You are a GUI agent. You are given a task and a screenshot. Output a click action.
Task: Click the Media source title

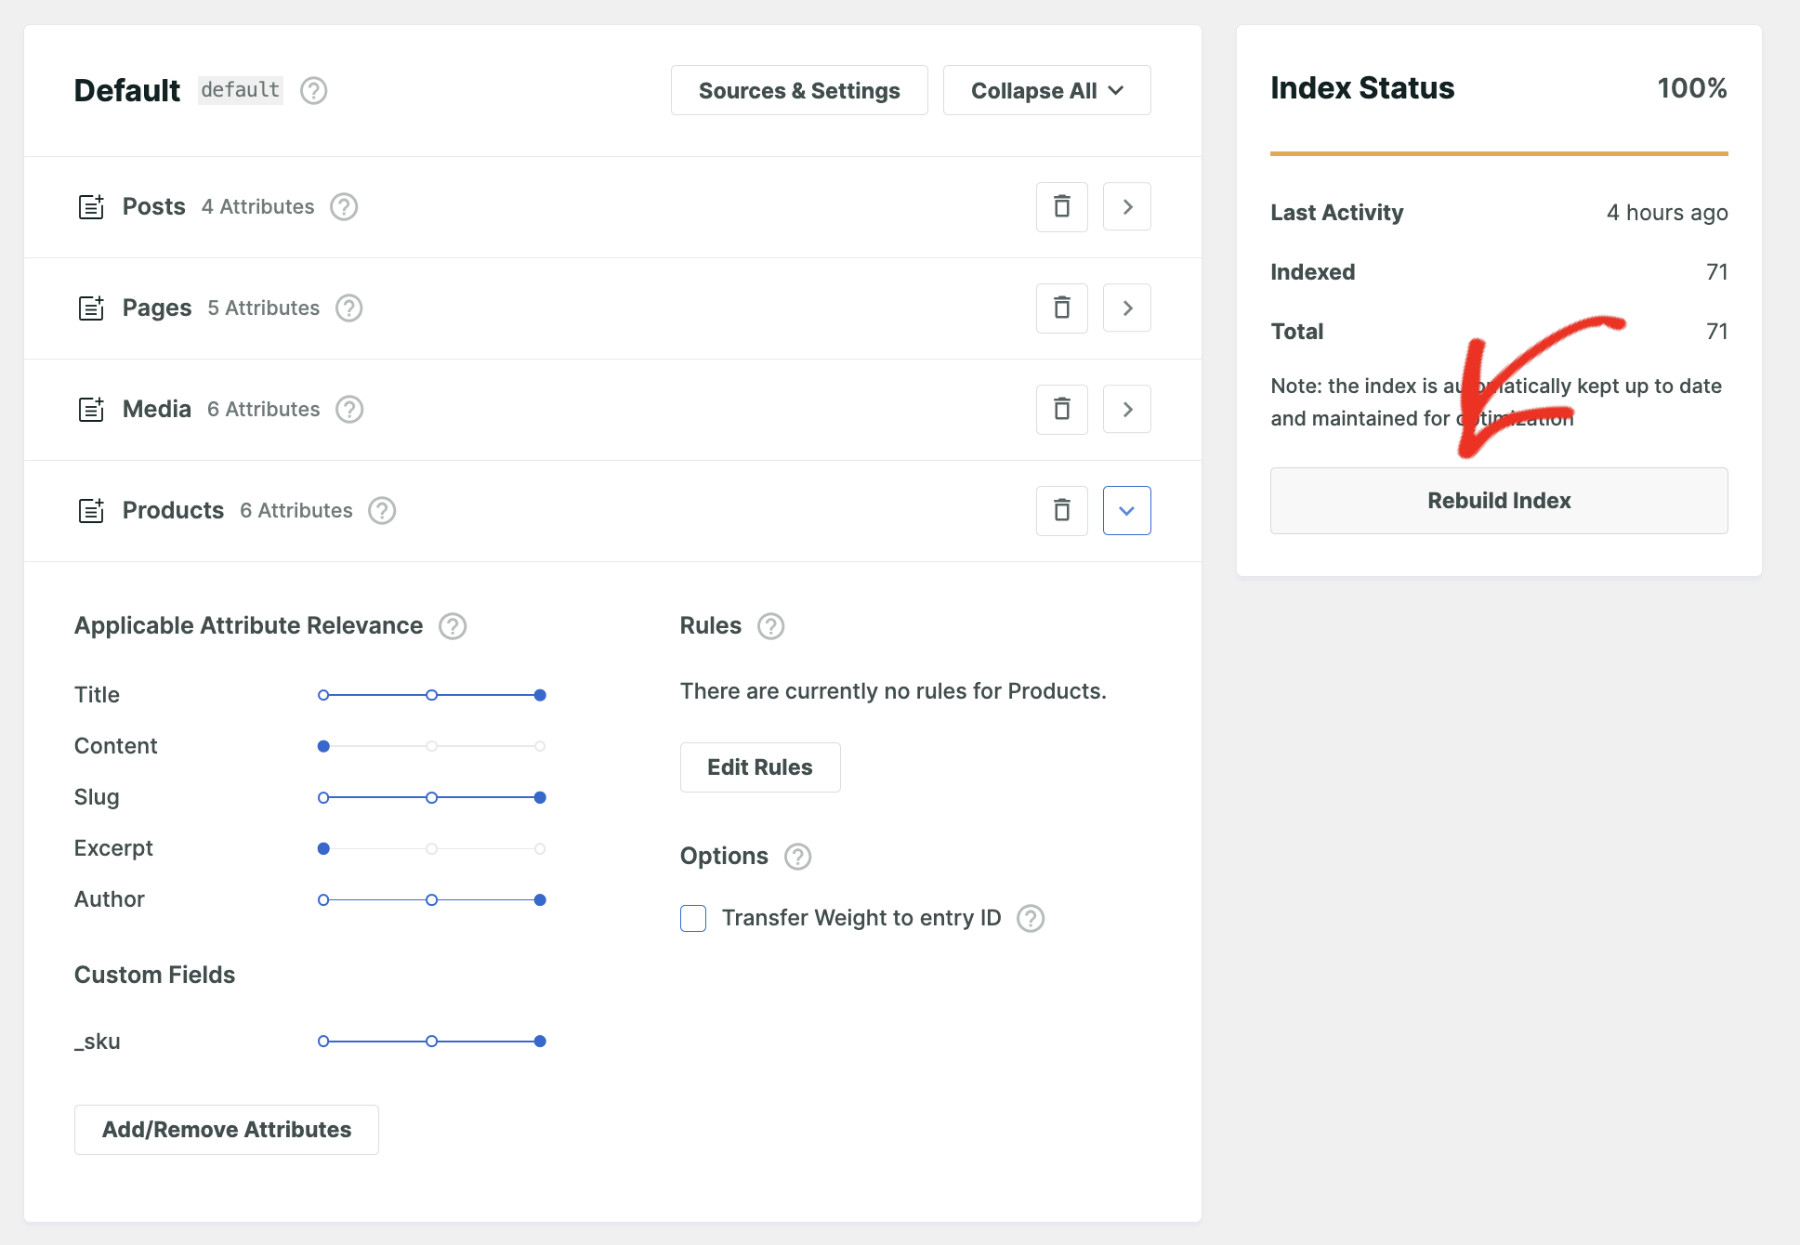point(157,409)
